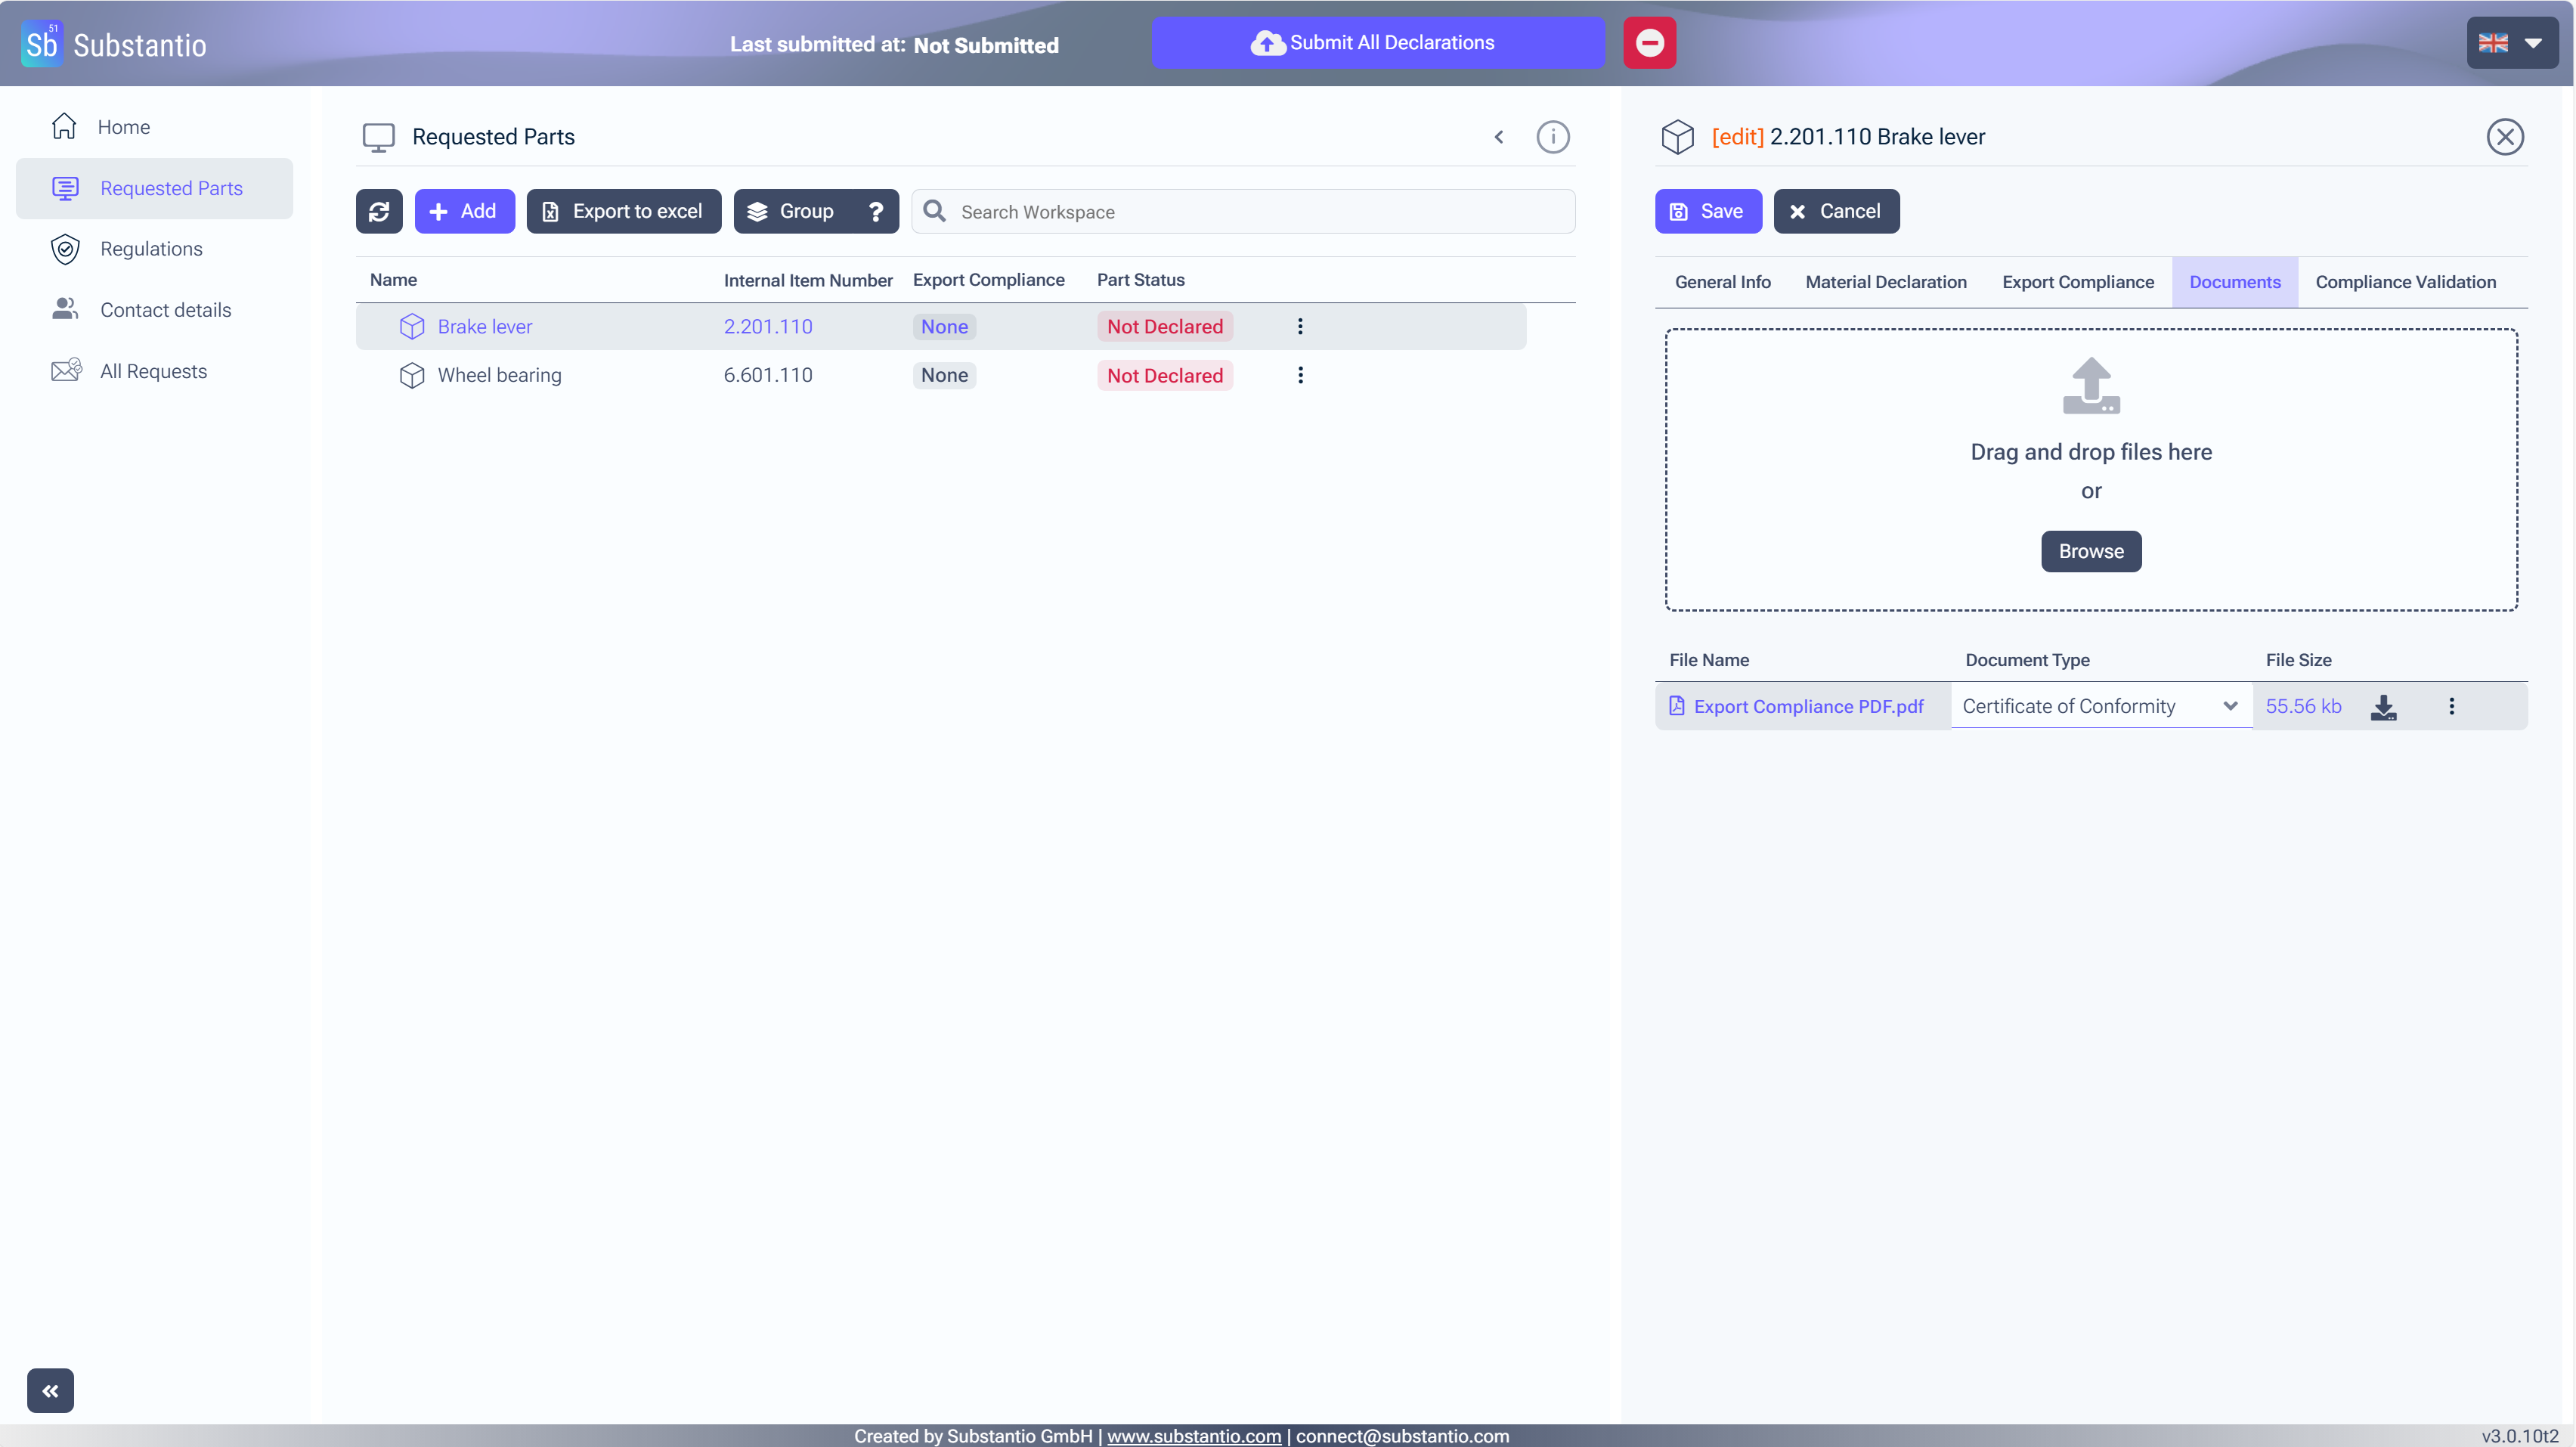Download the Export Compliance PDF file
Image resolution: width=2576 pixels, height=1447 pixels.
coord(2383,707)
